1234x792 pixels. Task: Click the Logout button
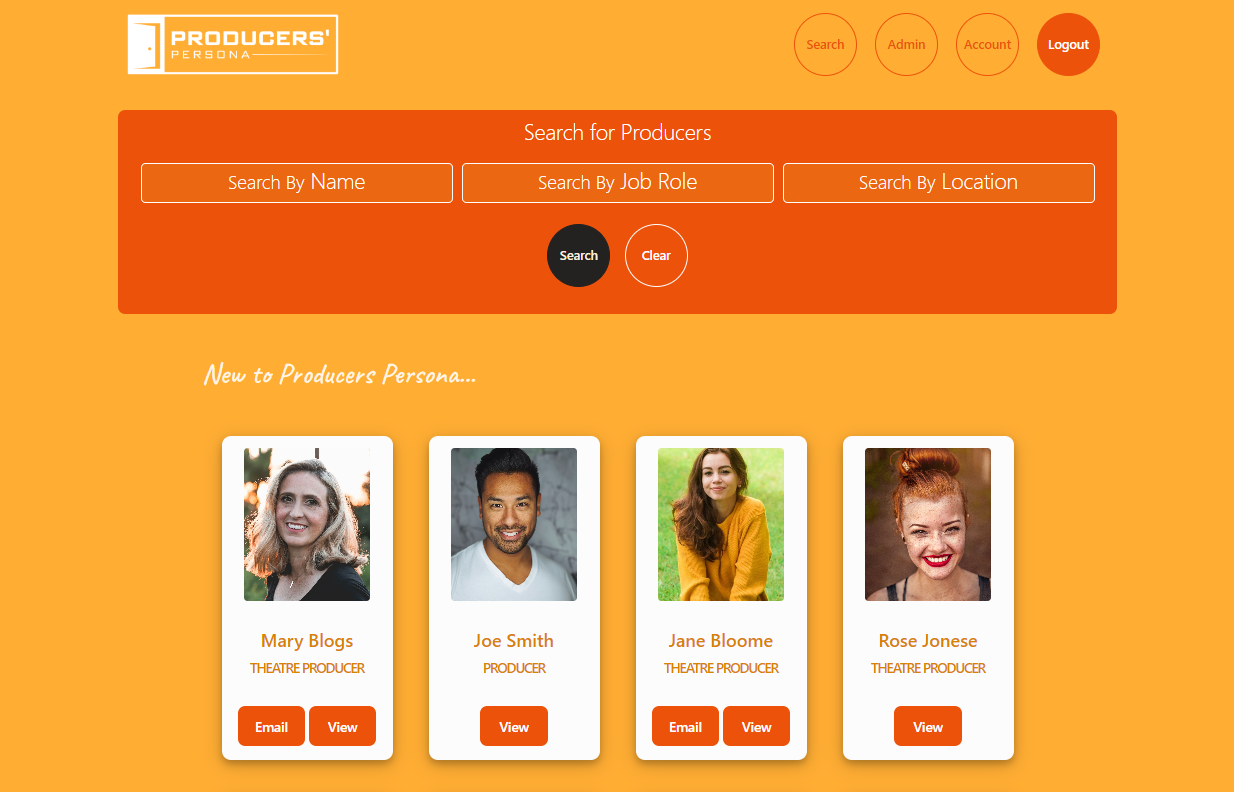(1068, 44)
